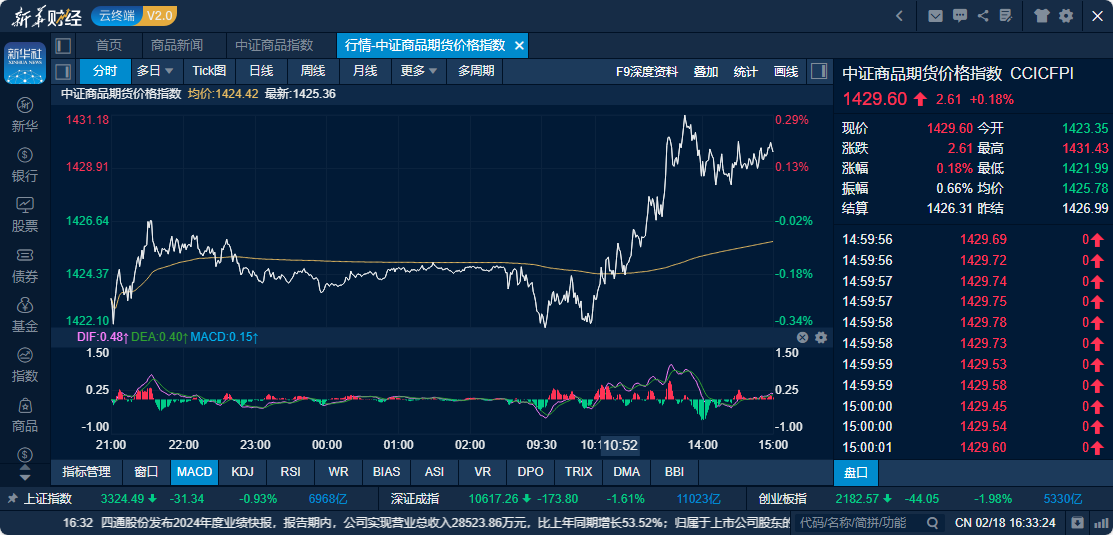This screenshot has width=1113, height=535.
Task: Switch to the 商品新闻 tab
Action: (176, 46)
